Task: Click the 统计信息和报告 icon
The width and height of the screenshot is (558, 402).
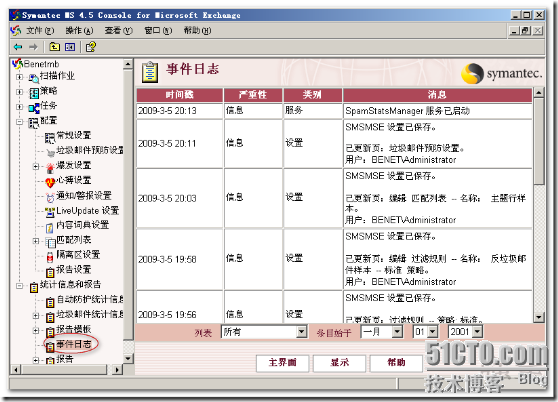Action: (34, 287)
